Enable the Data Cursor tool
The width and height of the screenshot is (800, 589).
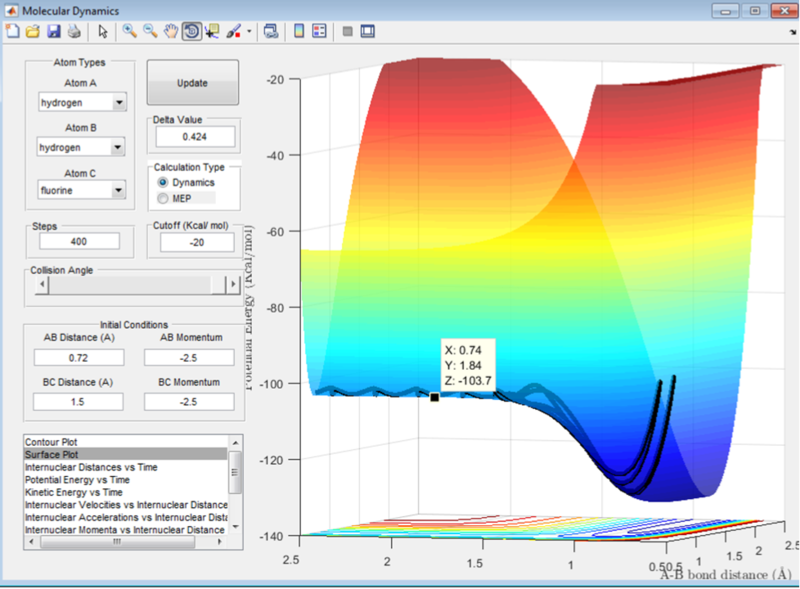tap(211, 31)
